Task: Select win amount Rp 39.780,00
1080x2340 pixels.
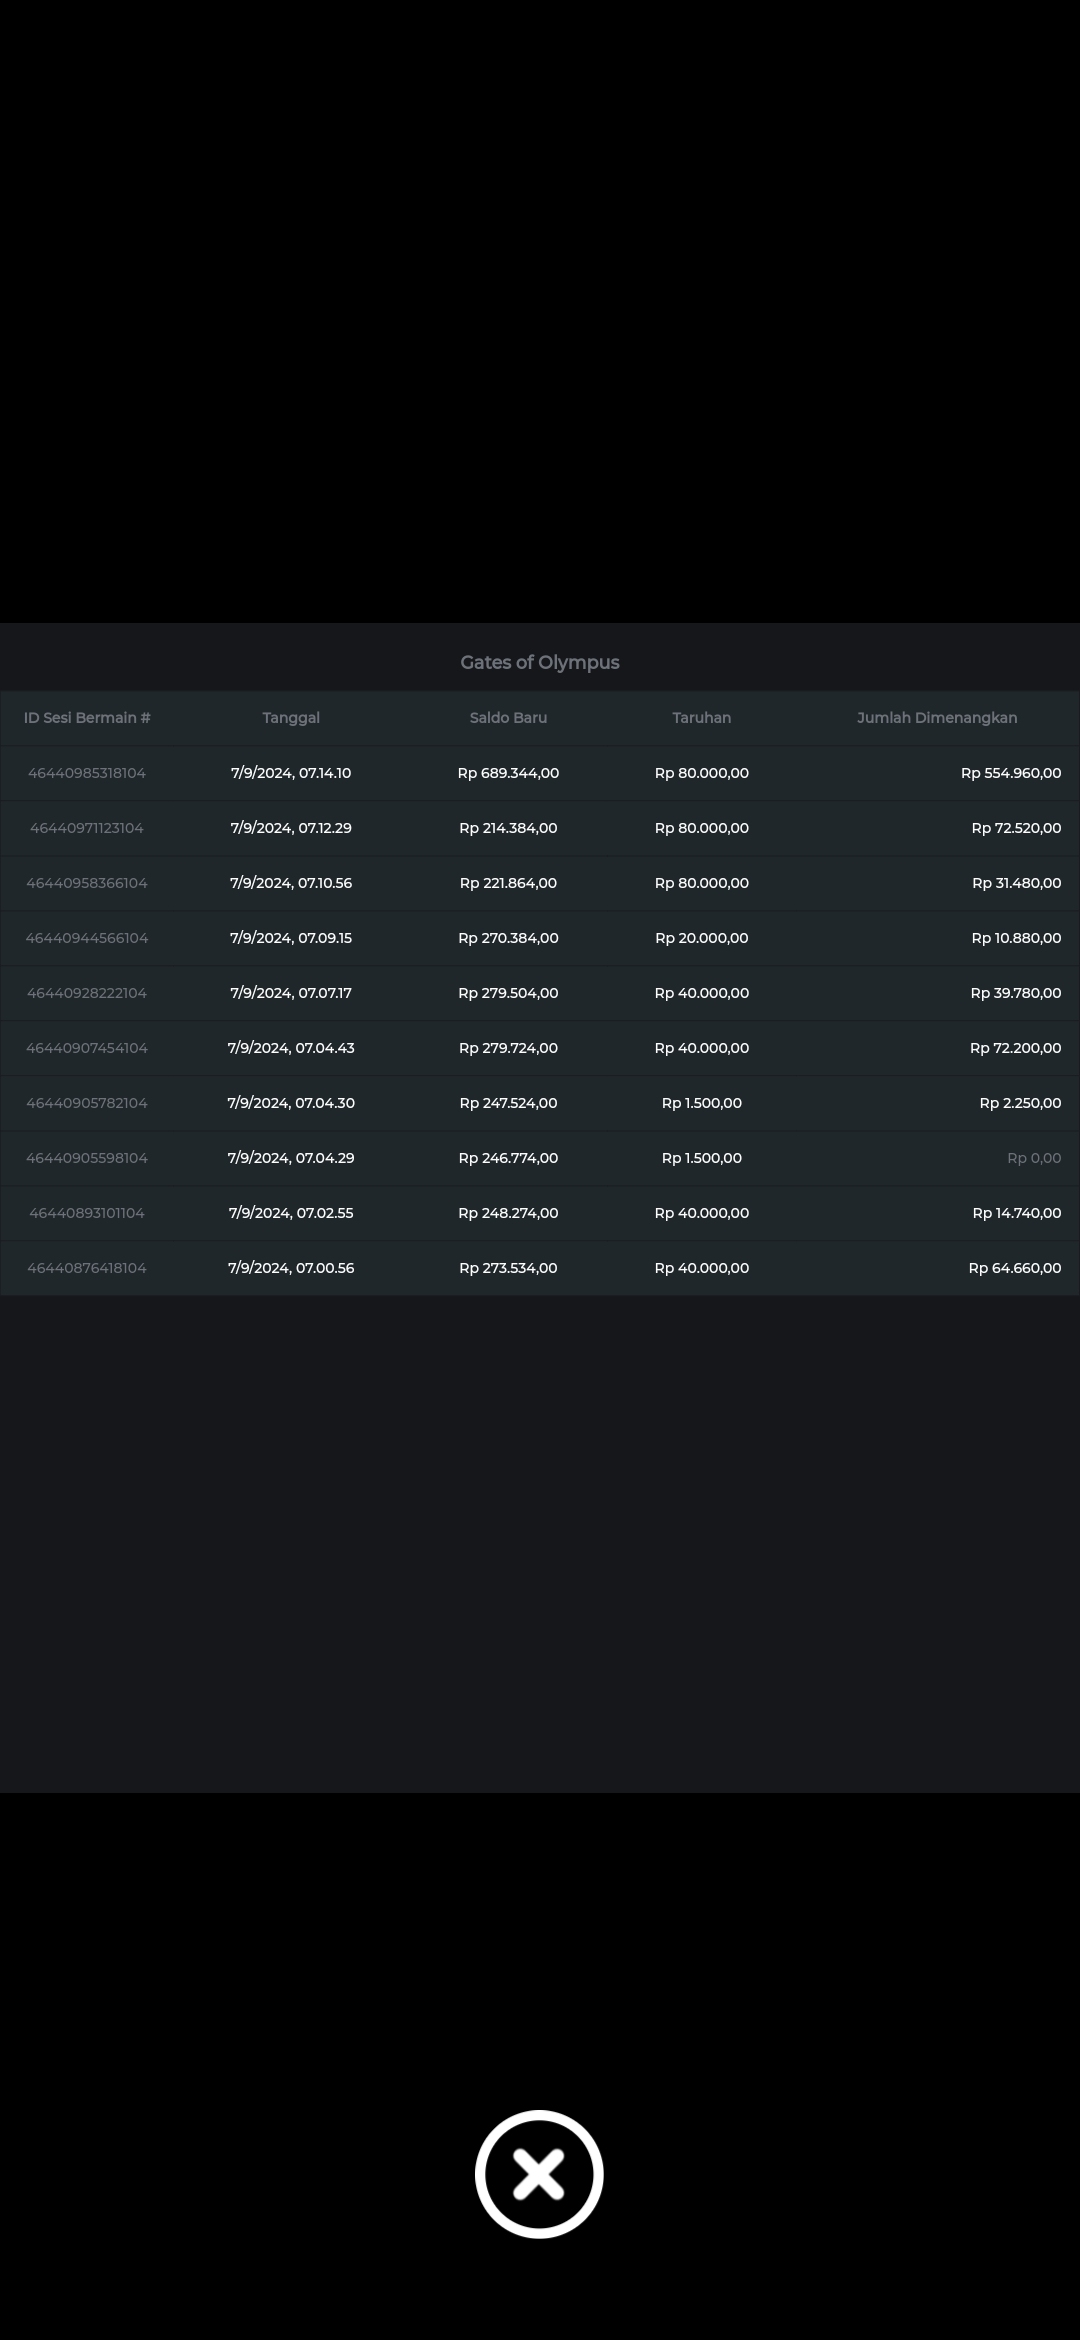Action: [x=1016, y=993]
